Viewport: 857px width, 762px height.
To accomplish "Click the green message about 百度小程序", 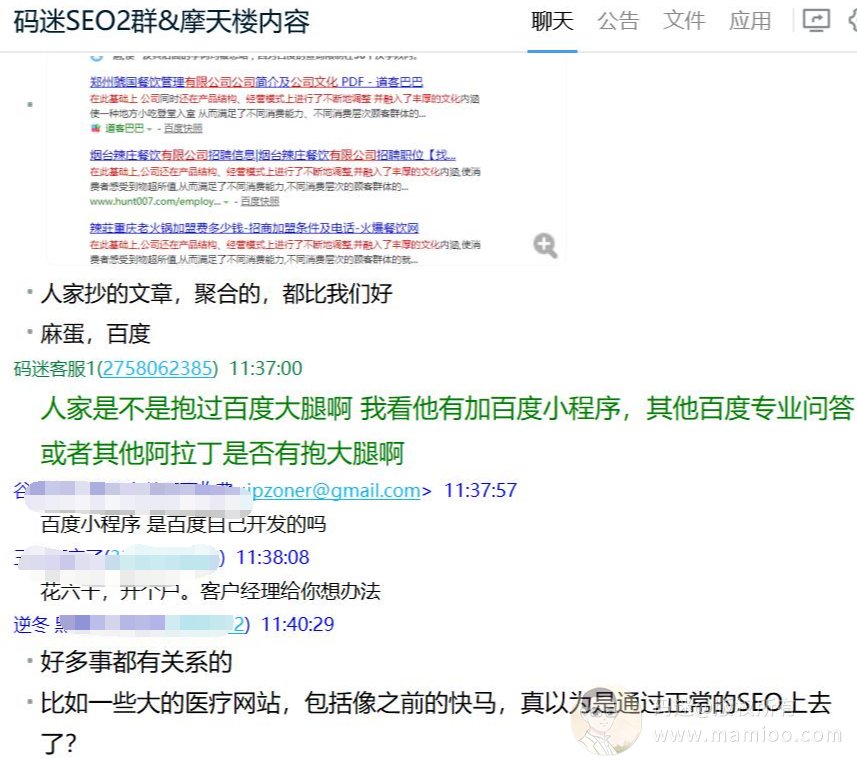I will tap(446, 430).
